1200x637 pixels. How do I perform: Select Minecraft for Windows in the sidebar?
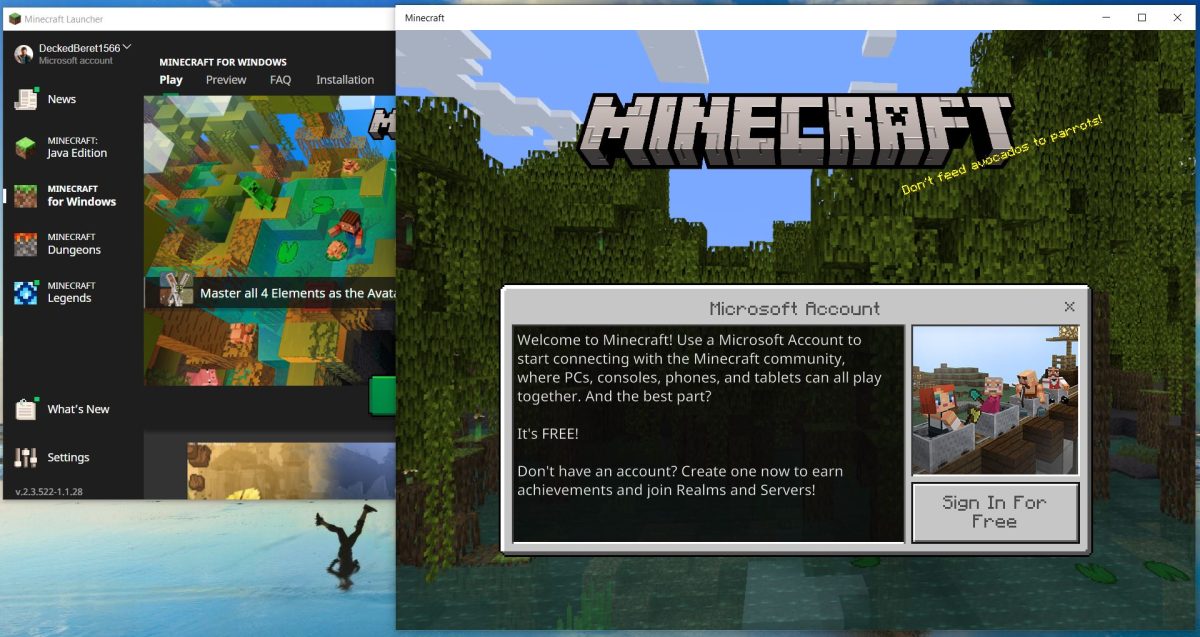[75, 194]
